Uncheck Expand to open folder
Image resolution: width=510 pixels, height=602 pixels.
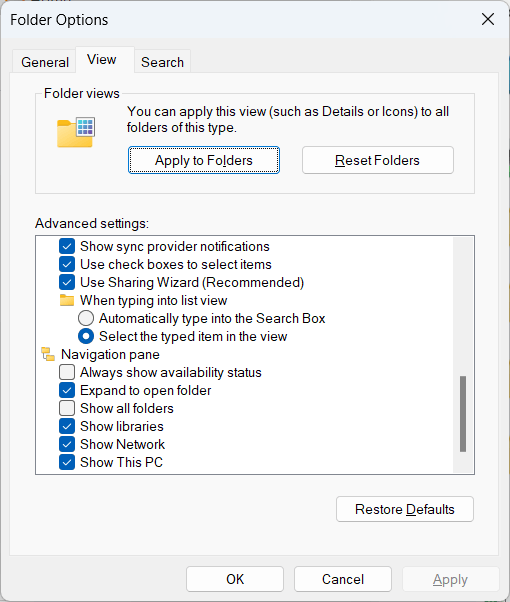coord(67,390)
